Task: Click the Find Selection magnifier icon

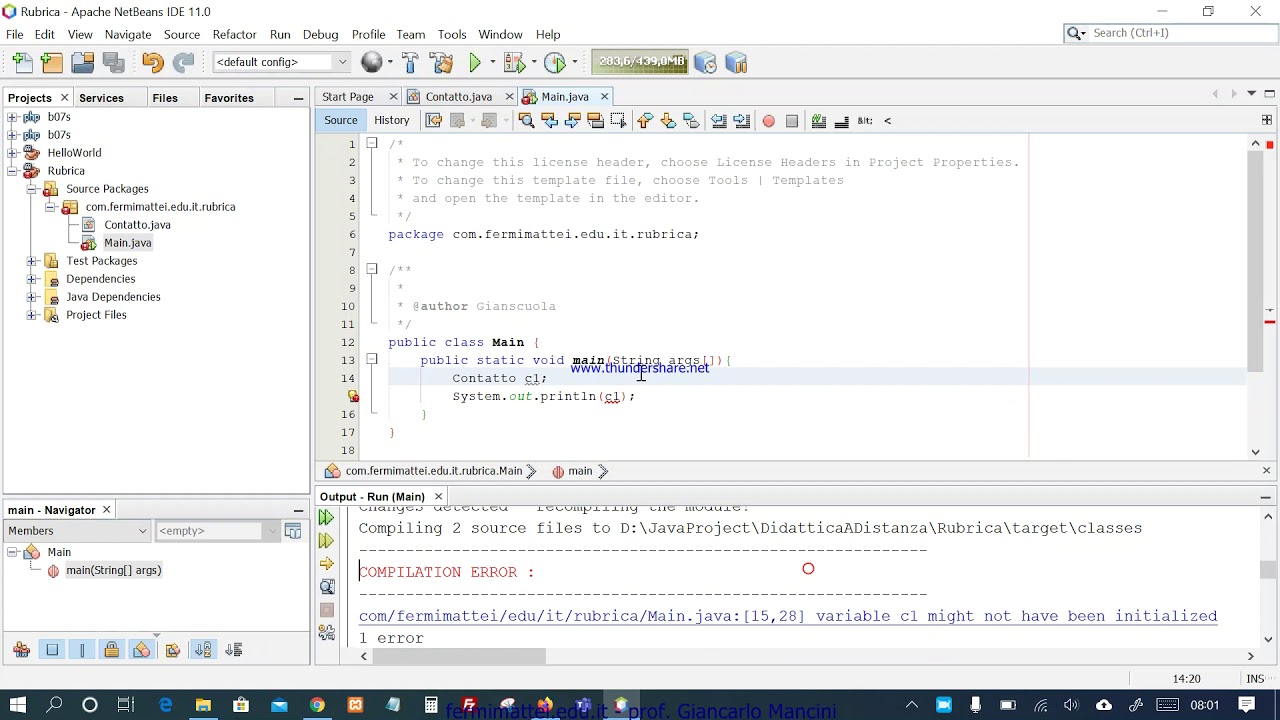Action: click(526, 120)
